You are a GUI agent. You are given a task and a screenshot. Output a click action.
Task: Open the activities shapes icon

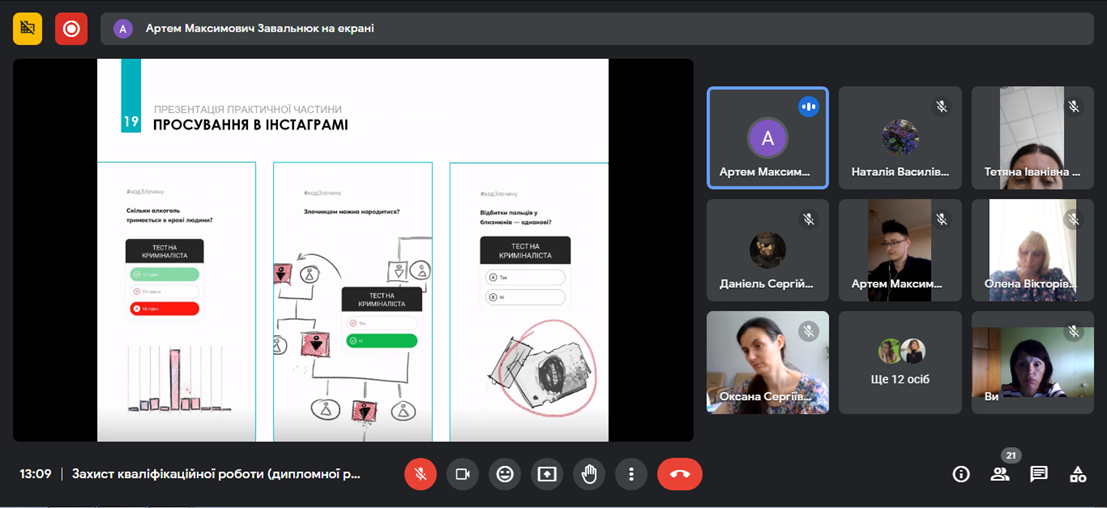point(1077,474)
